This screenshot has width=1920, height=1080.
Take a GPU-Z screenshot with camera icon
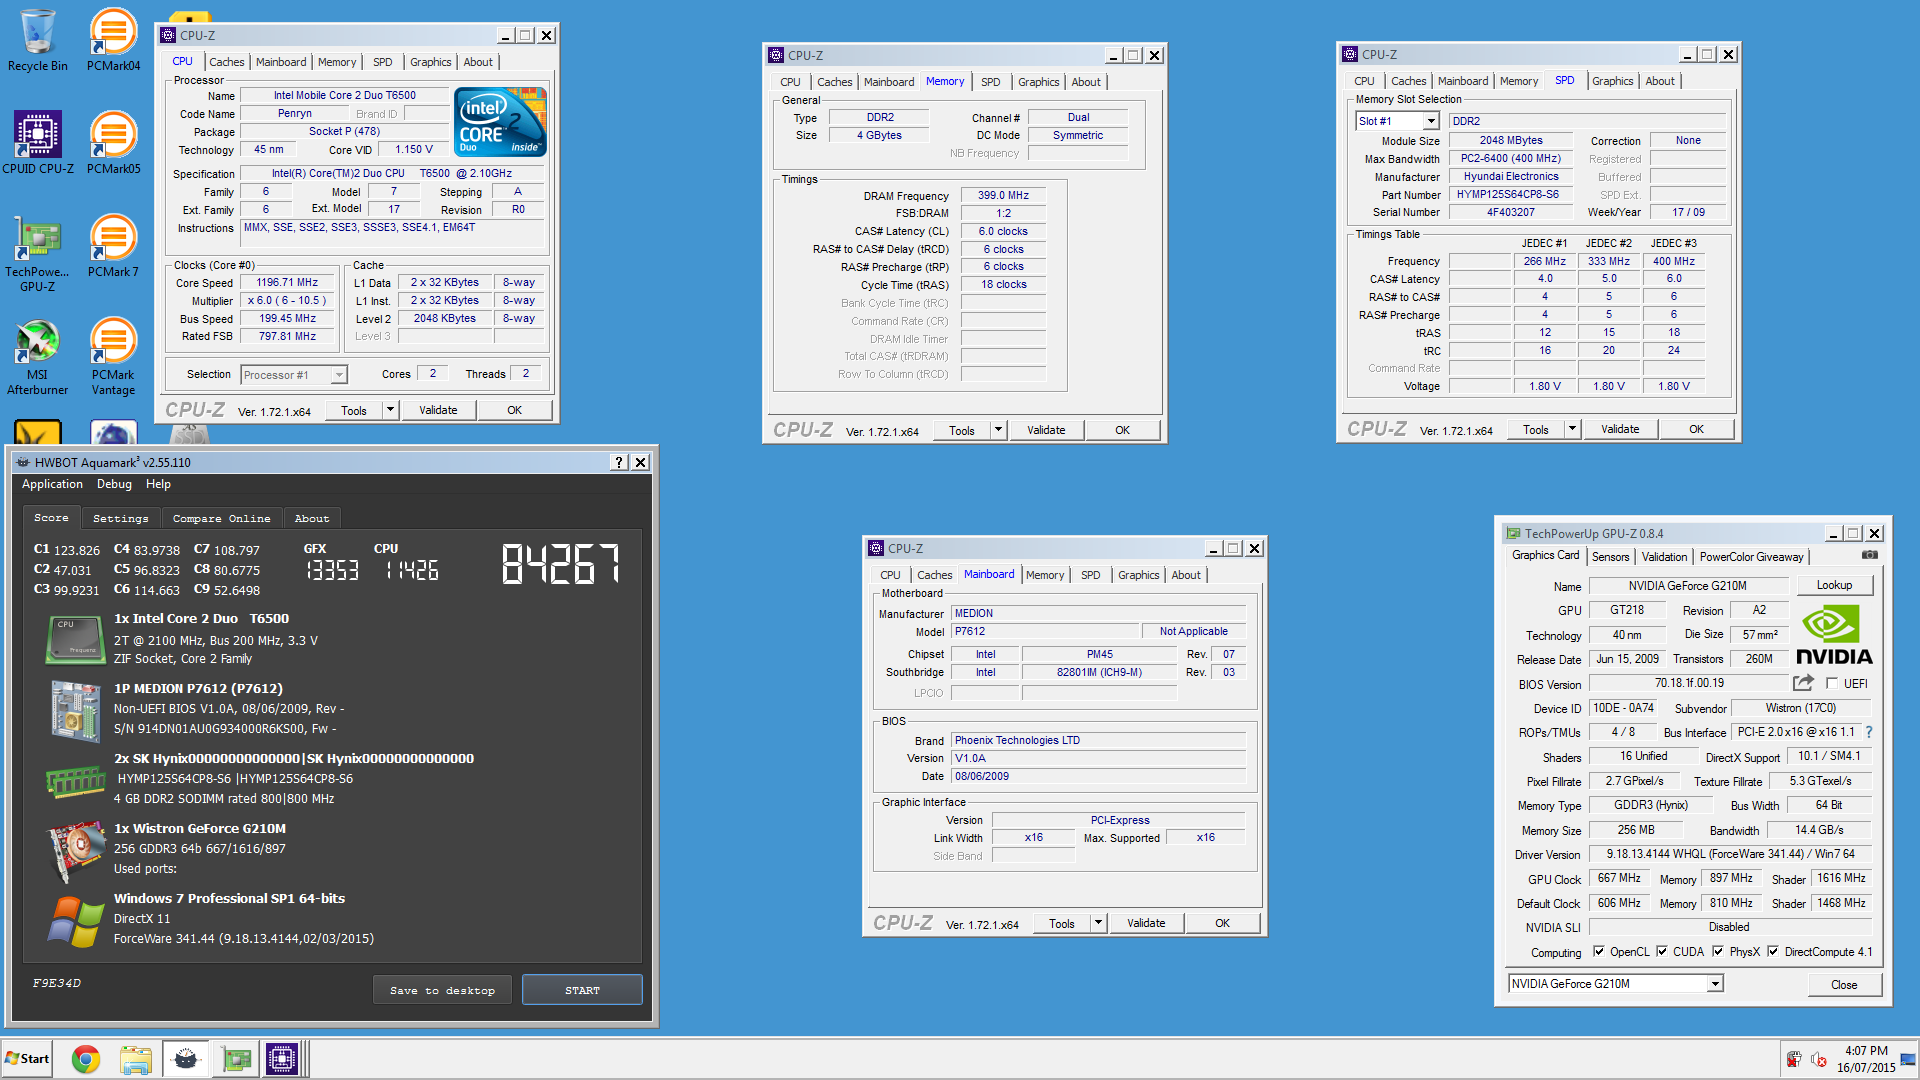click(x=1869, y=555)
